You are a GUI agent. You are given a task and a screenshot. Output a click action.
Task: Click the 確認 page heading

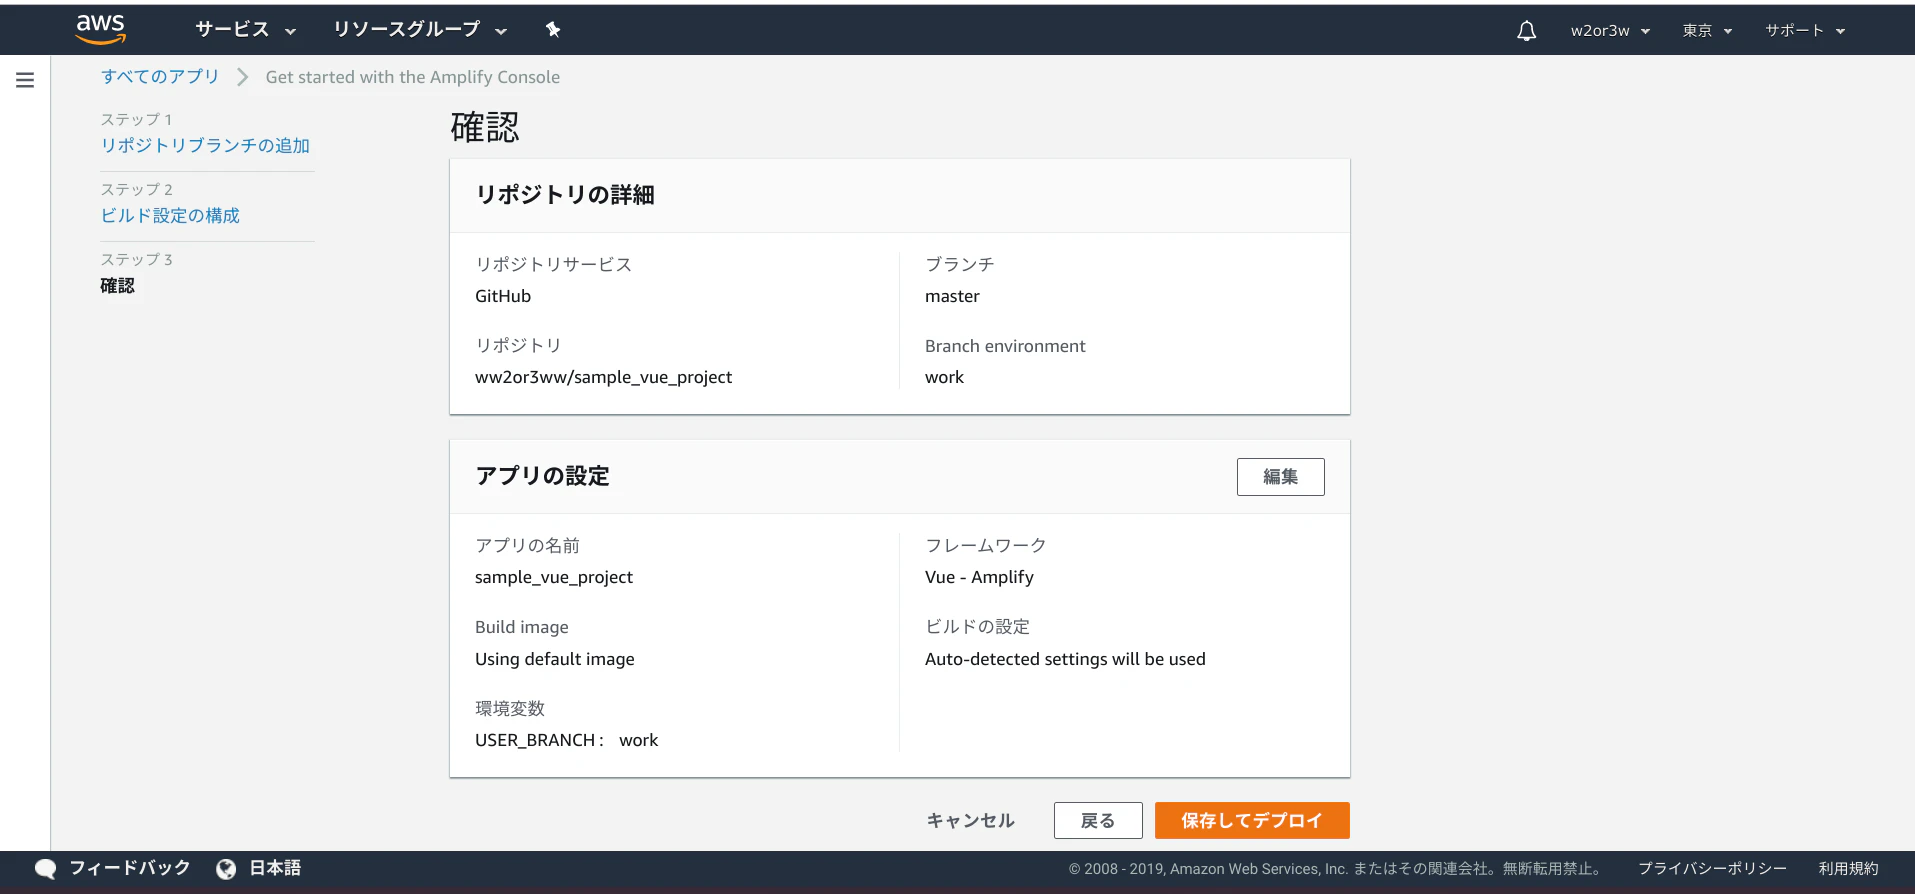485,127
